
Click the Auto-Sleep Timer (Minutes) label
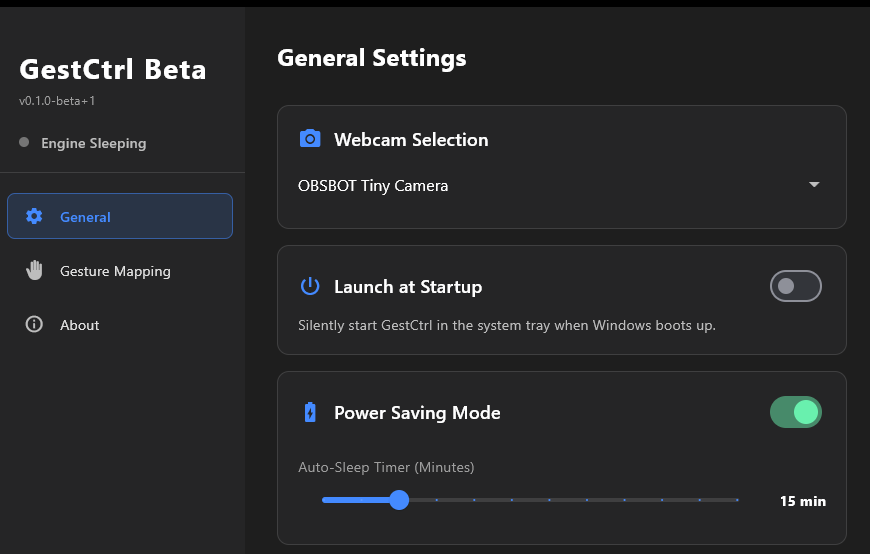[x=386, y=467]
